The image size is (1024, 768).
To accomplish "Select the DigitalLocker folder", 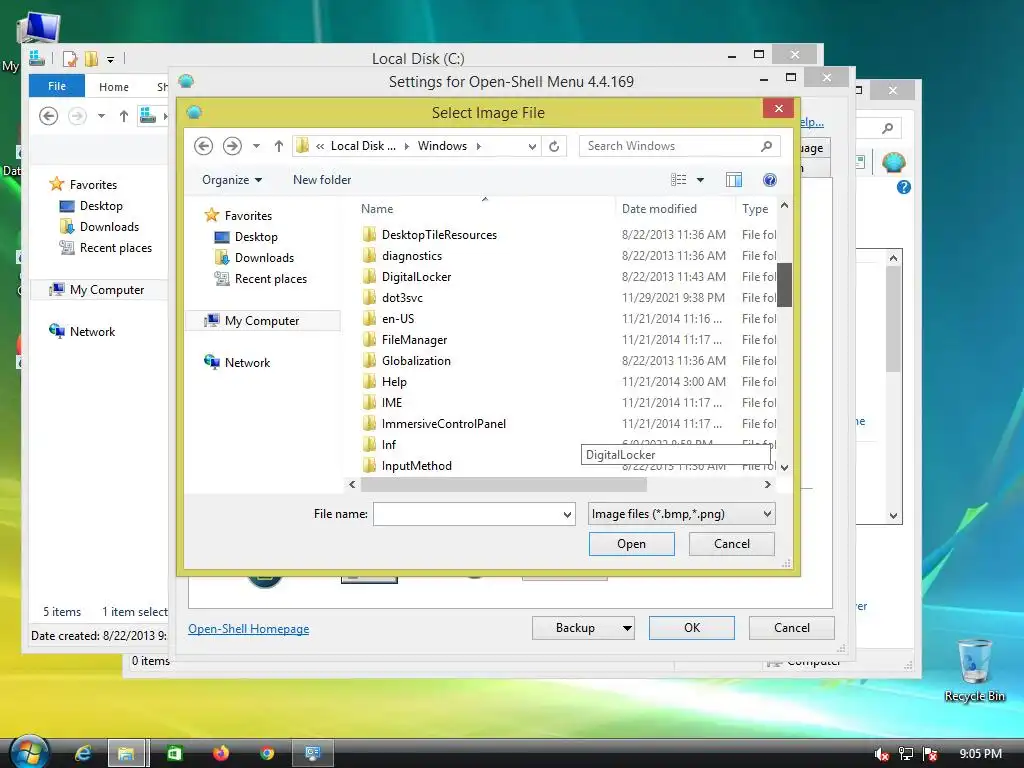I will click(x=416, y=276).
